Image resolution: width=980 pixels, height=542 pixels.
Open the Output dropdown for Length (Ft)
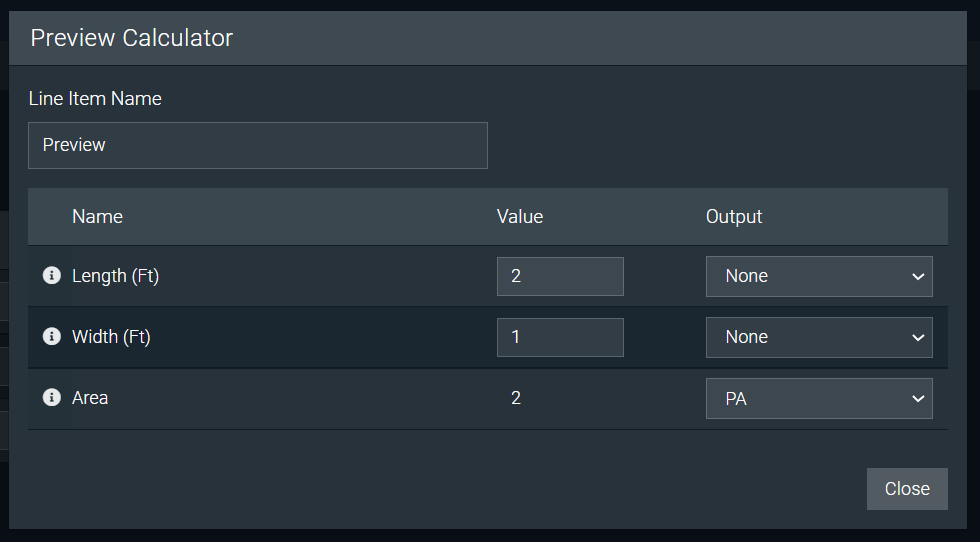click(x=819, y=276)
